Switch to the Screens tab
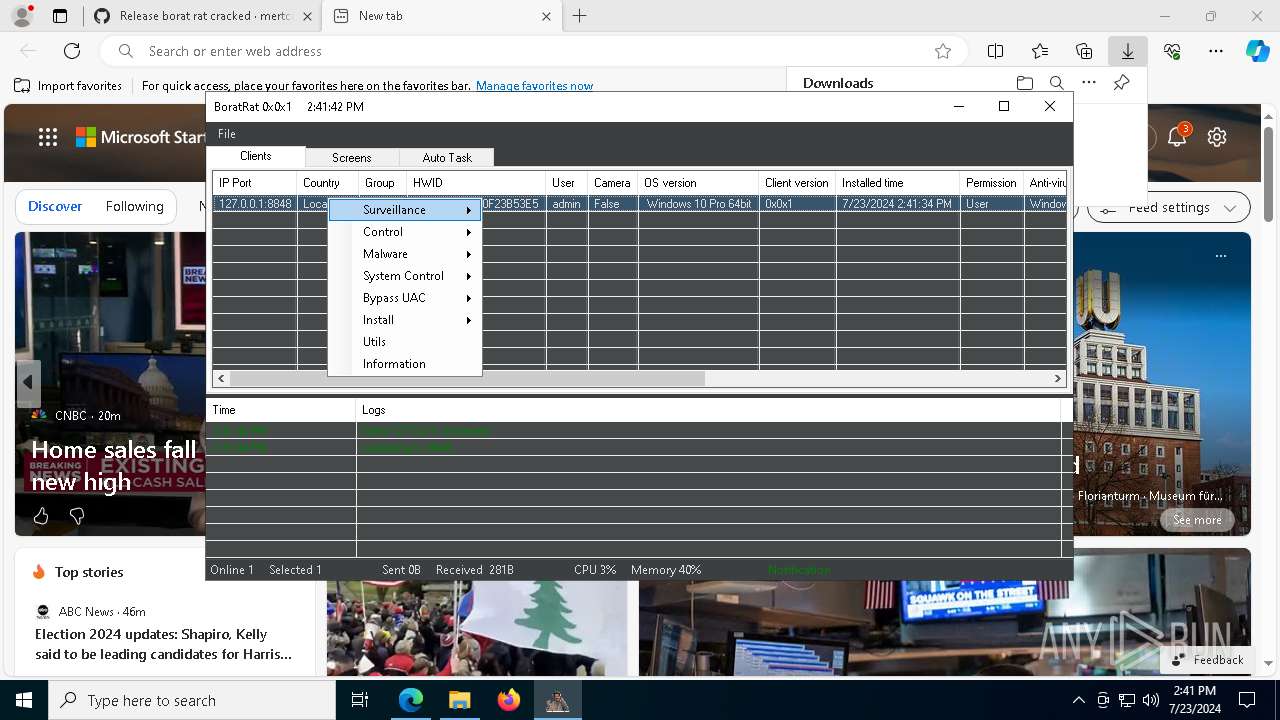Screen dimensions: 1280x720 point(352,158)
